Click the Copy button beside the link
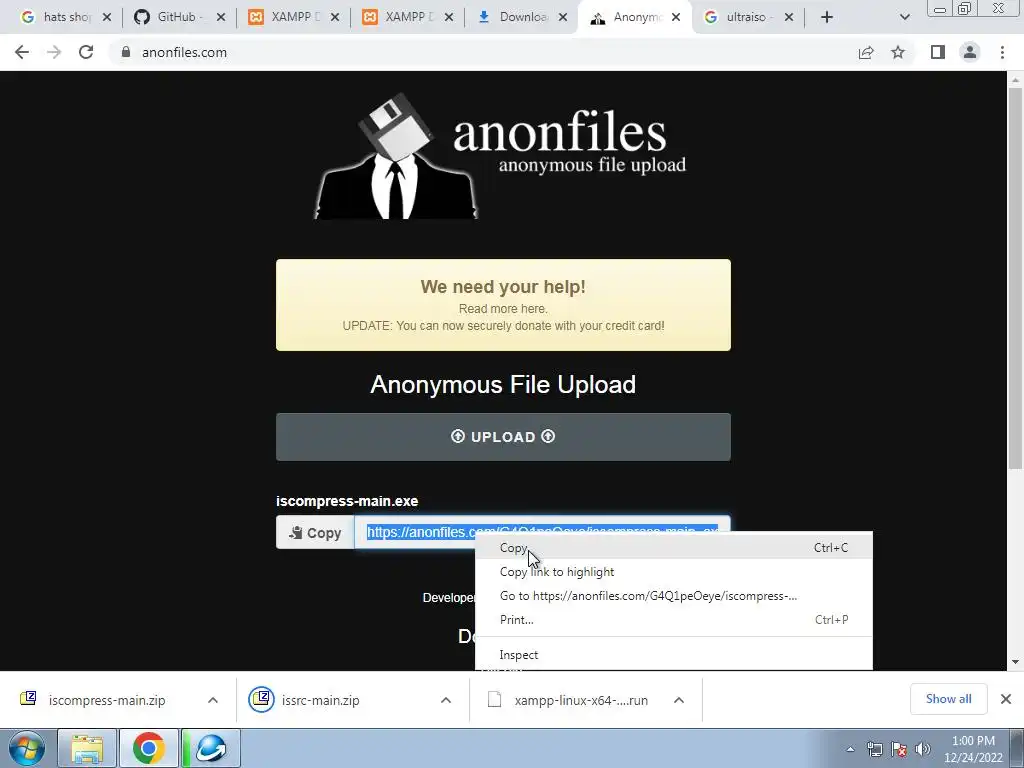This screenshot has width=1024, height=768. tap(315, 533)
